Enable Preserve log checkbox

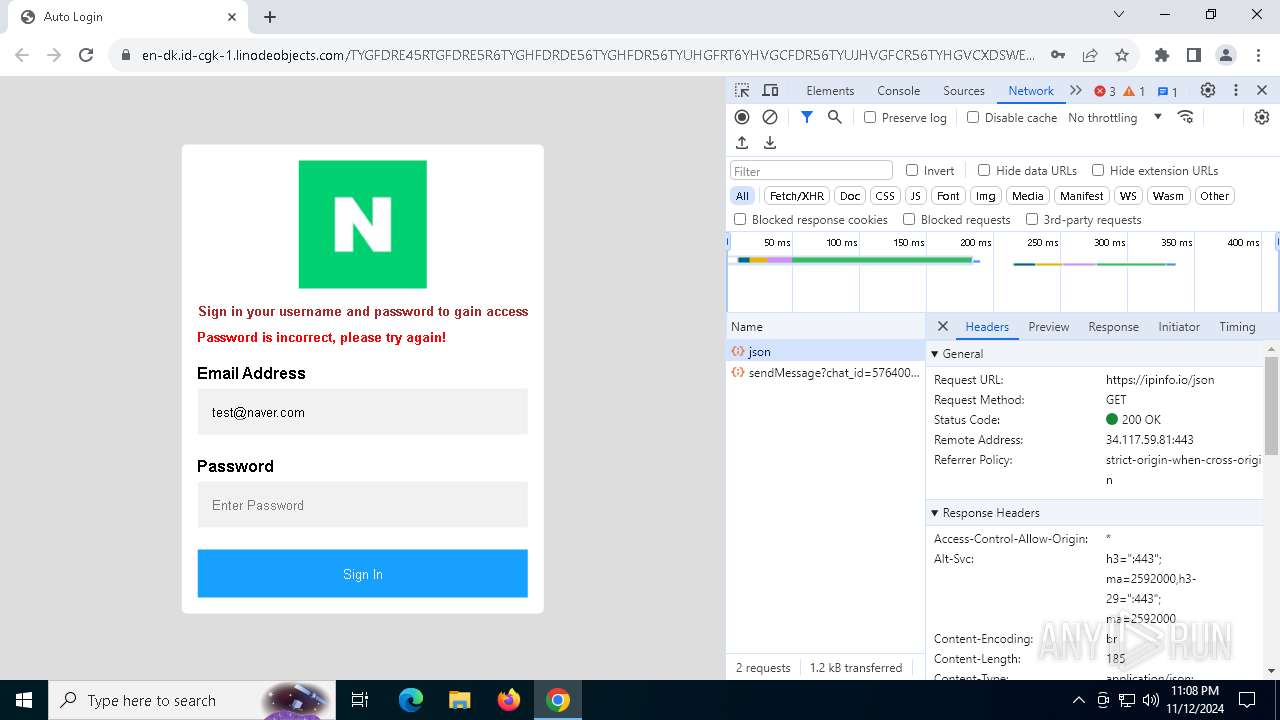pos(870,117)
